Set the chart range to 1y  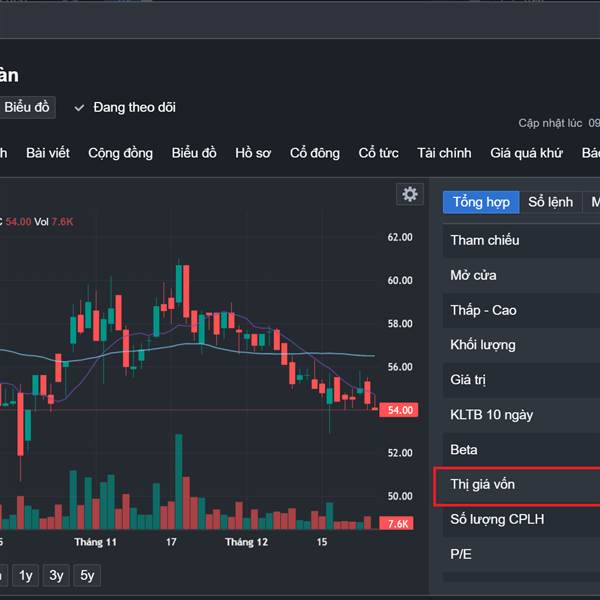coord(26,575)
